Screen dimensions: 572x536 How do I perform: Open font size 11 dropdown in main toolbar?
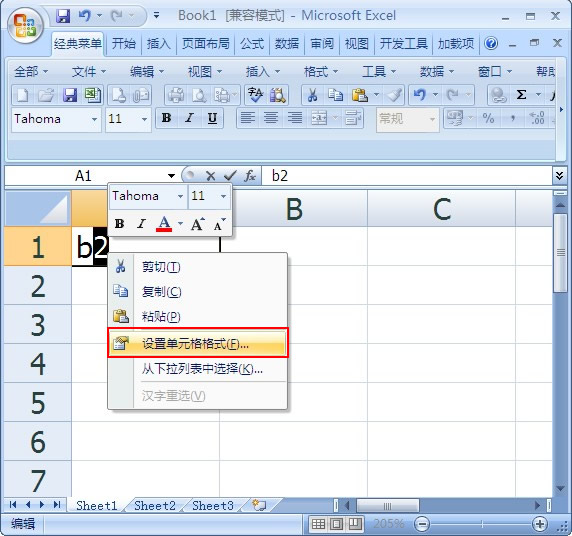(144, 119)
